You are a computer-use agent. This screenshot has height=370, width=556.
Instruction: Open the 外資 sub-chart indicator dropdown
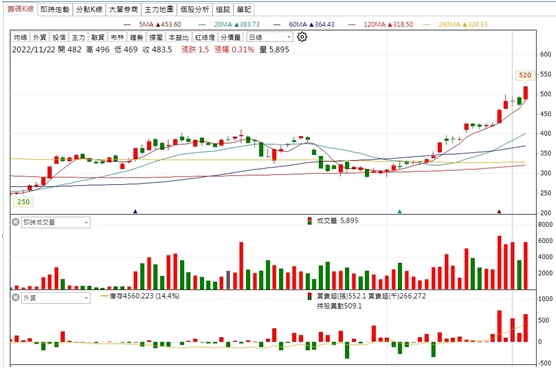(x=56, y=298)
